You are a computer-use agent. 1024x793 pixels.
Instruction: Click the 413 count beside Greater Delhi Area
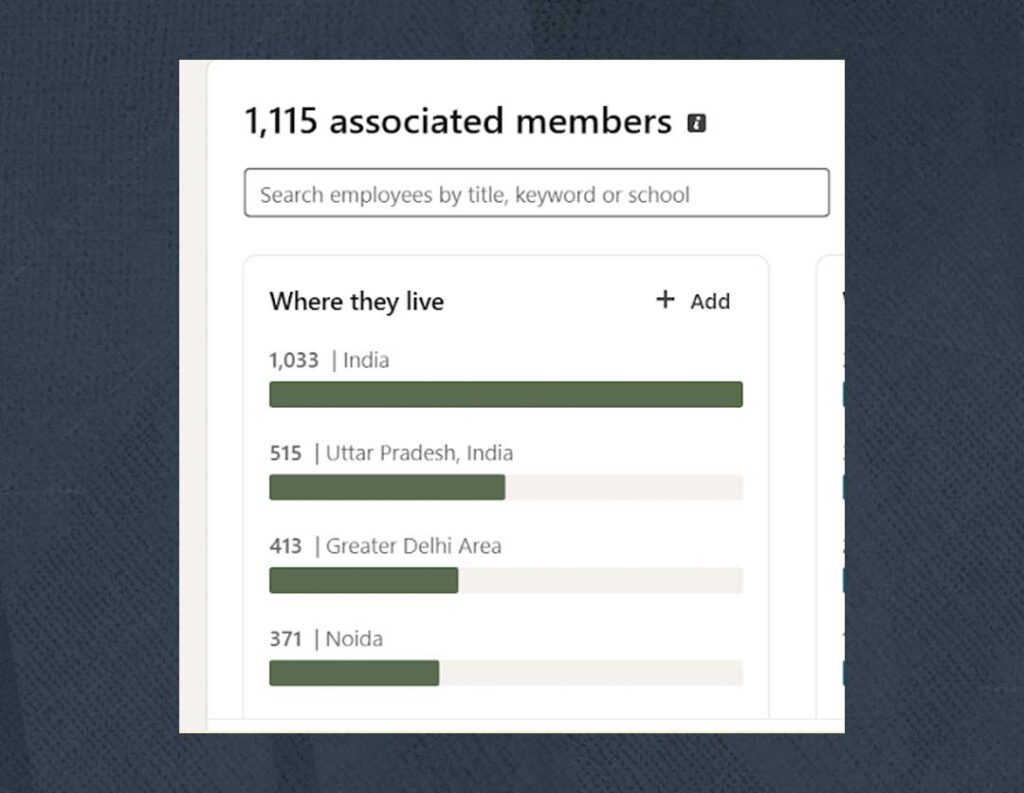286,546
